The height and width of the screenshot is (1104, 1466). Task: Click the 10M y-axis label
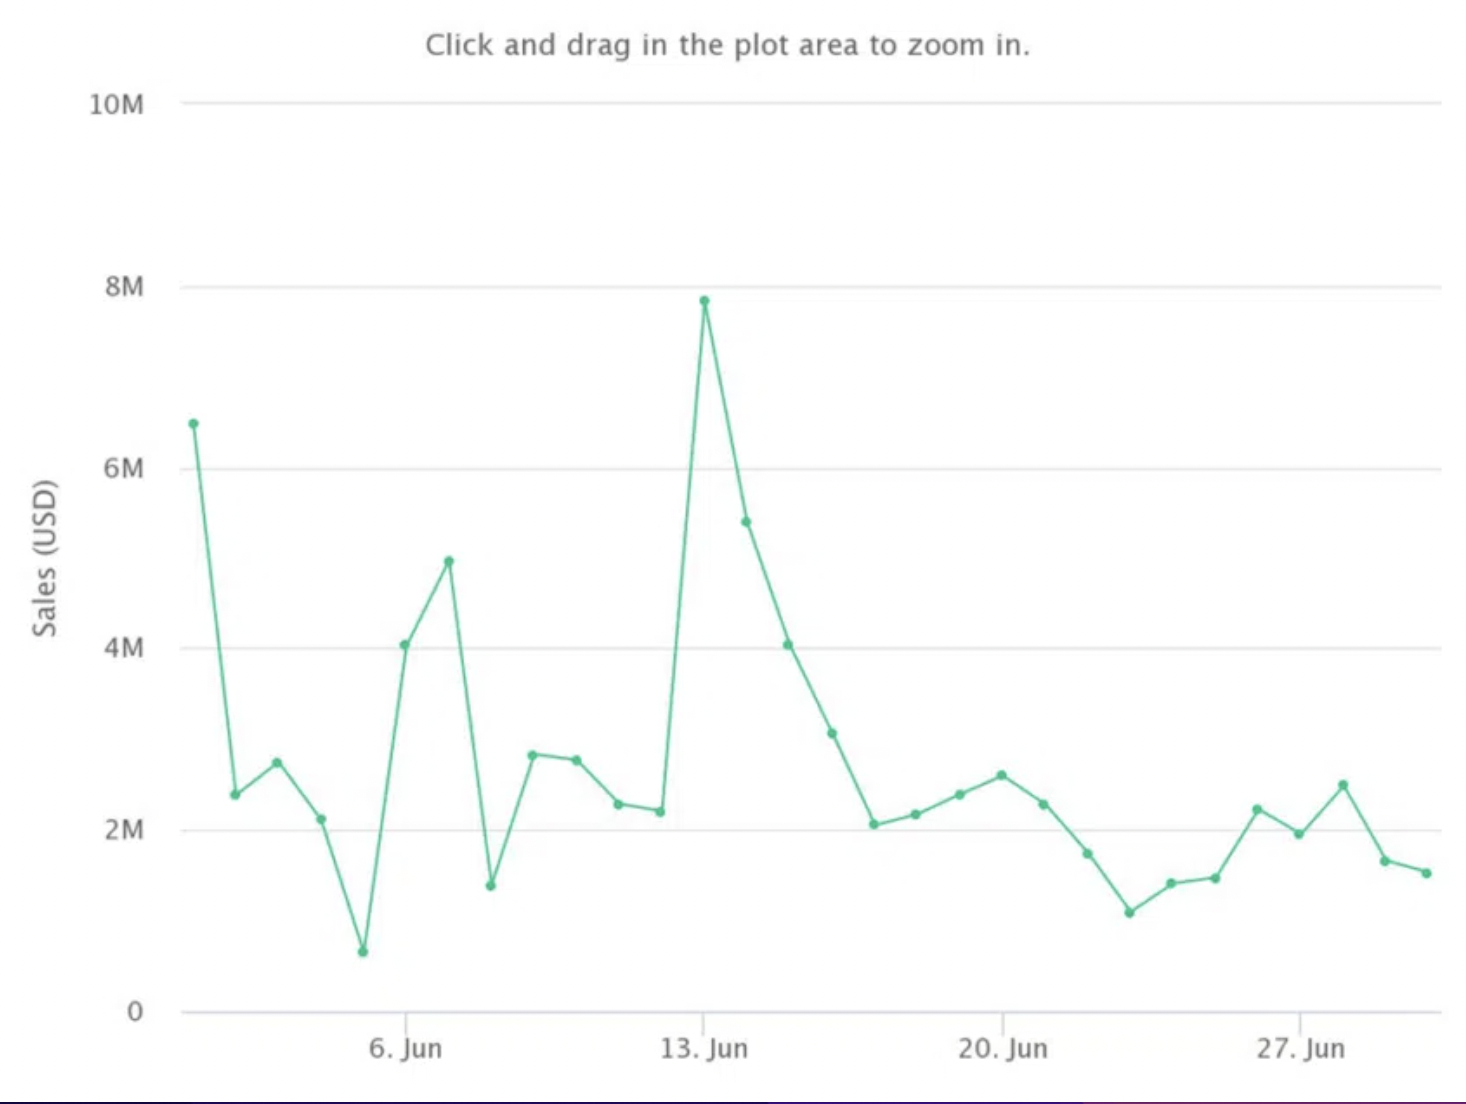pos(116,105)
